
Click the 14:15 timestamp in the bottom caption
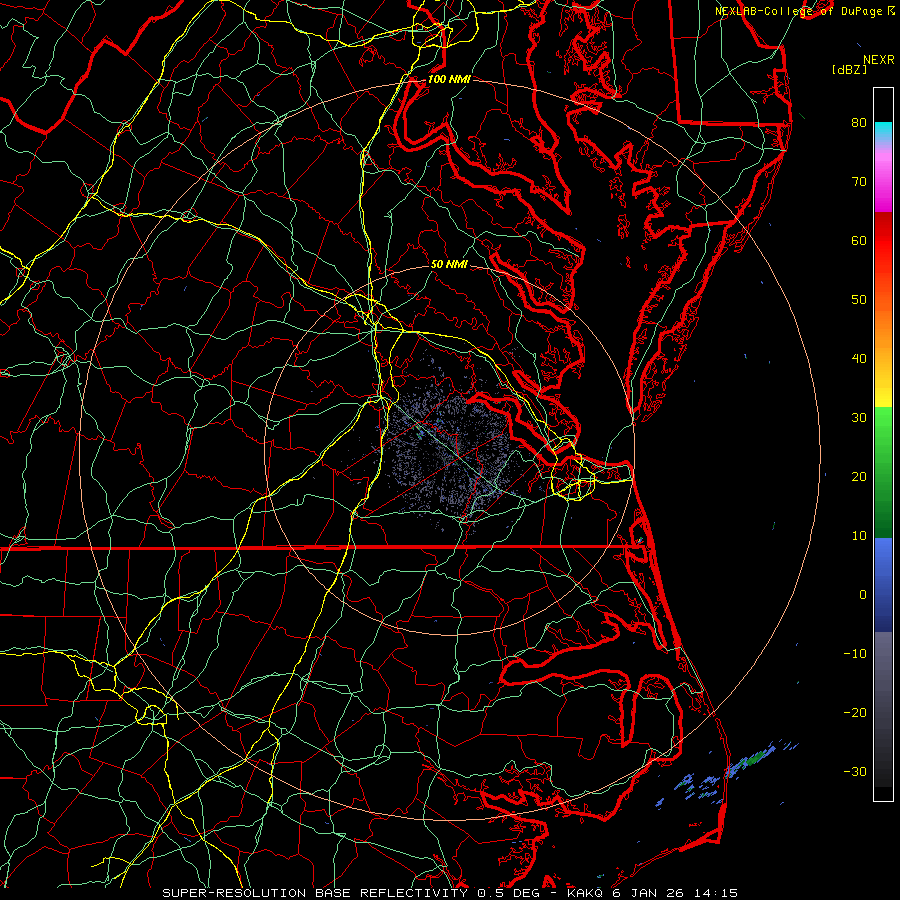click(716, 892)
